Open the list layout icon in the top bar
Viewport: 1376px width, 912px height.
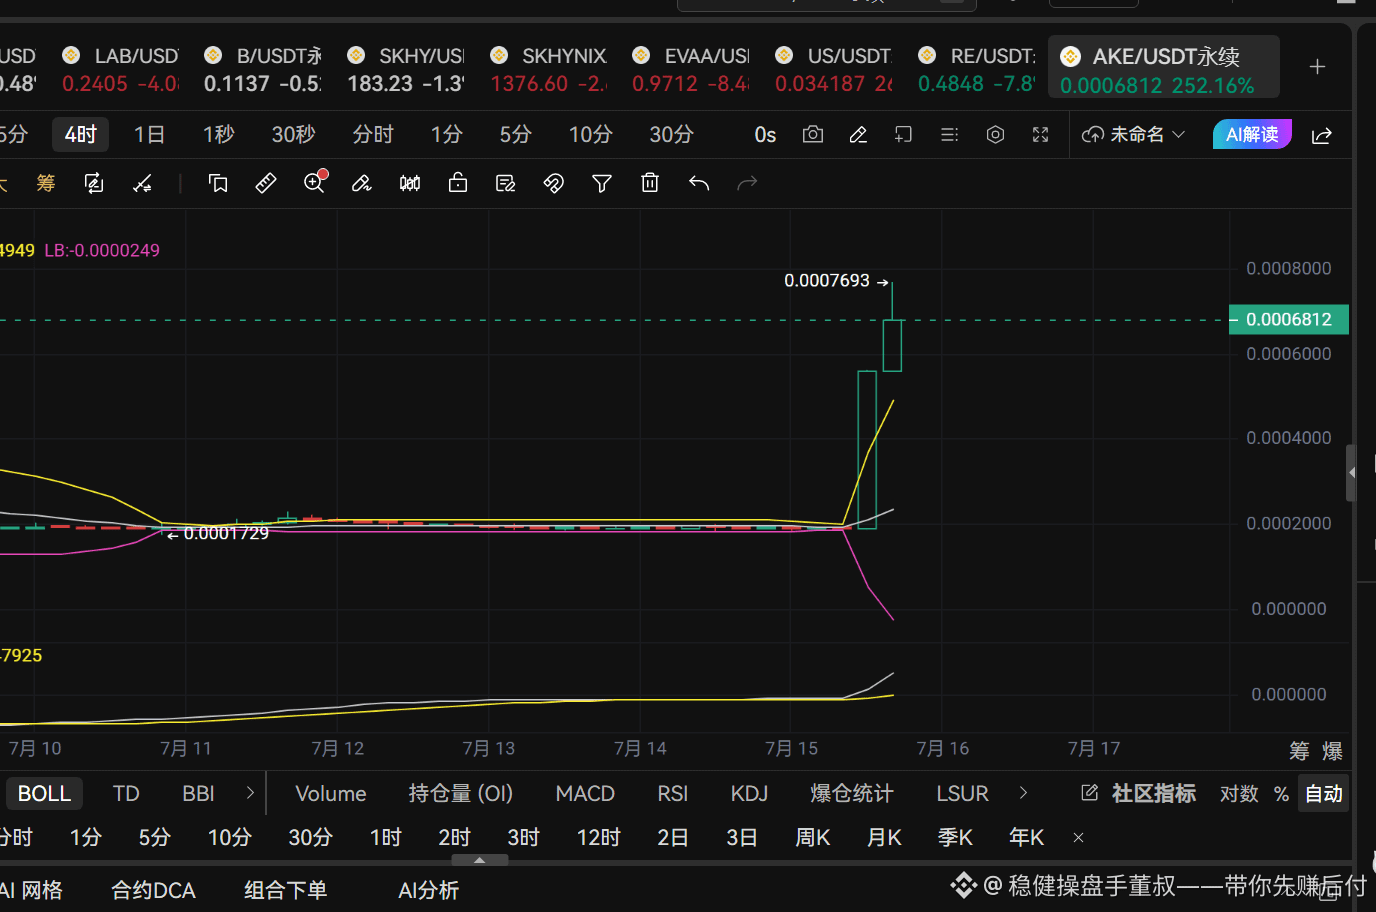(949, 134)
